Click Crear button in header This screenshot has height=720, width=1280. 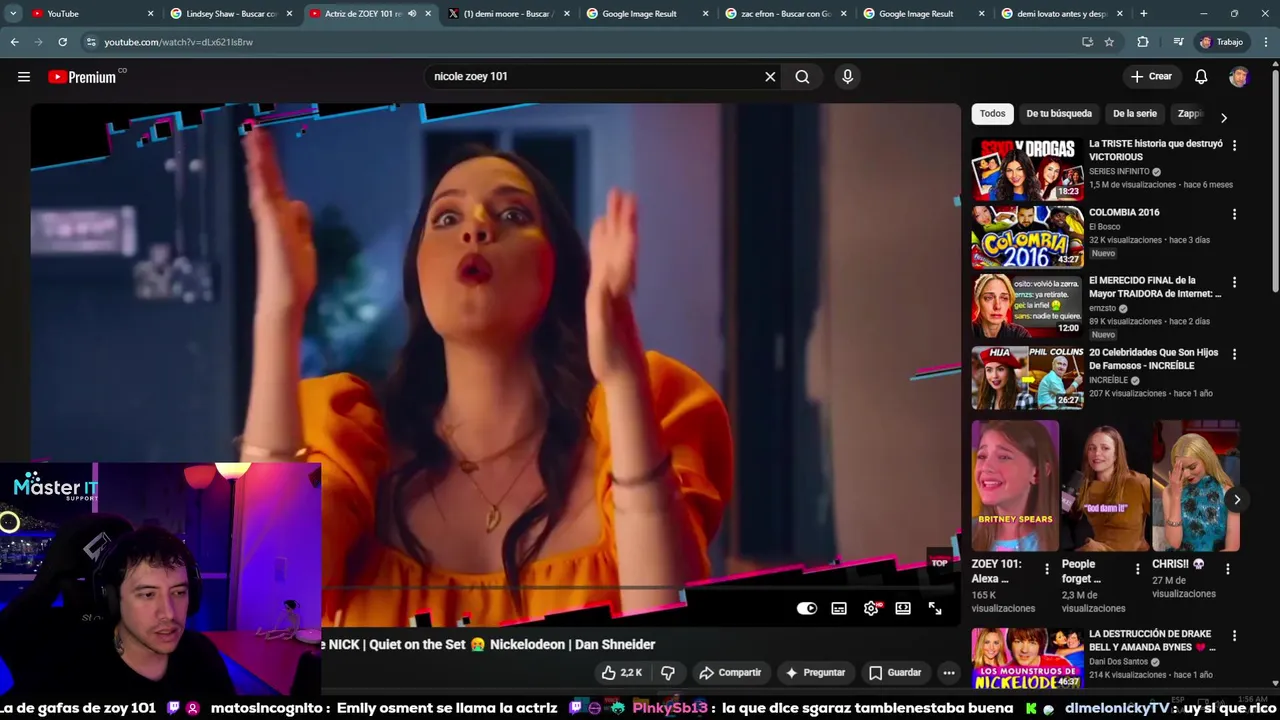[x=1151, y=77]
